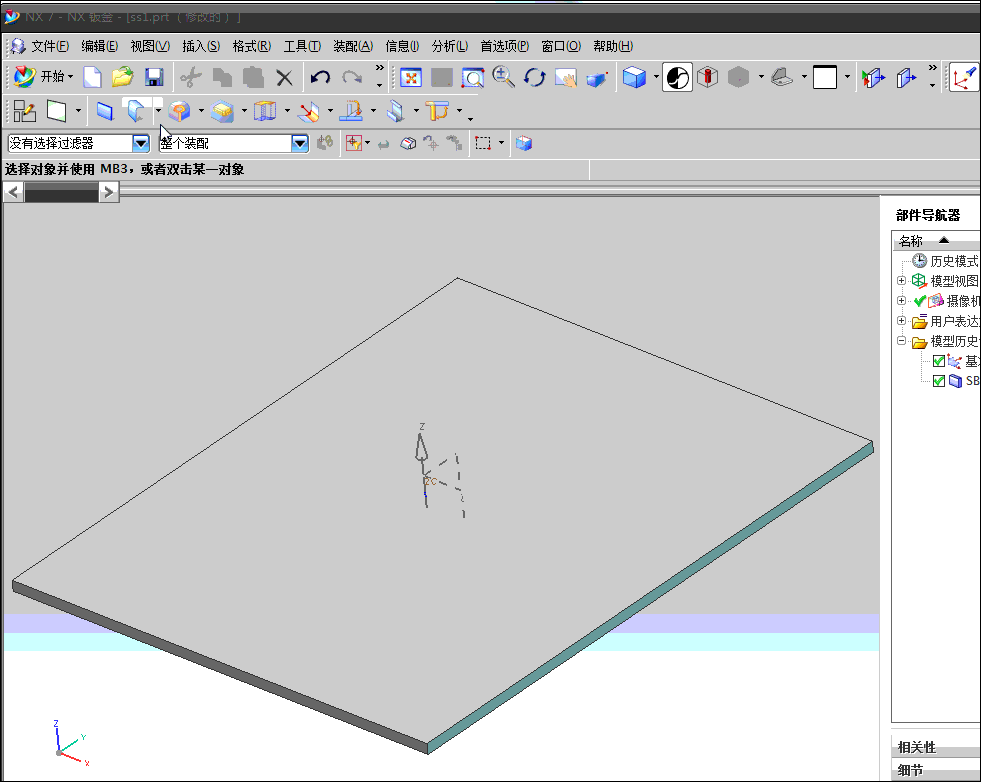Open the arrow beside the 开始 button
Screen dimensions: 981x782
pyautogui.click(x=71, y=77)
